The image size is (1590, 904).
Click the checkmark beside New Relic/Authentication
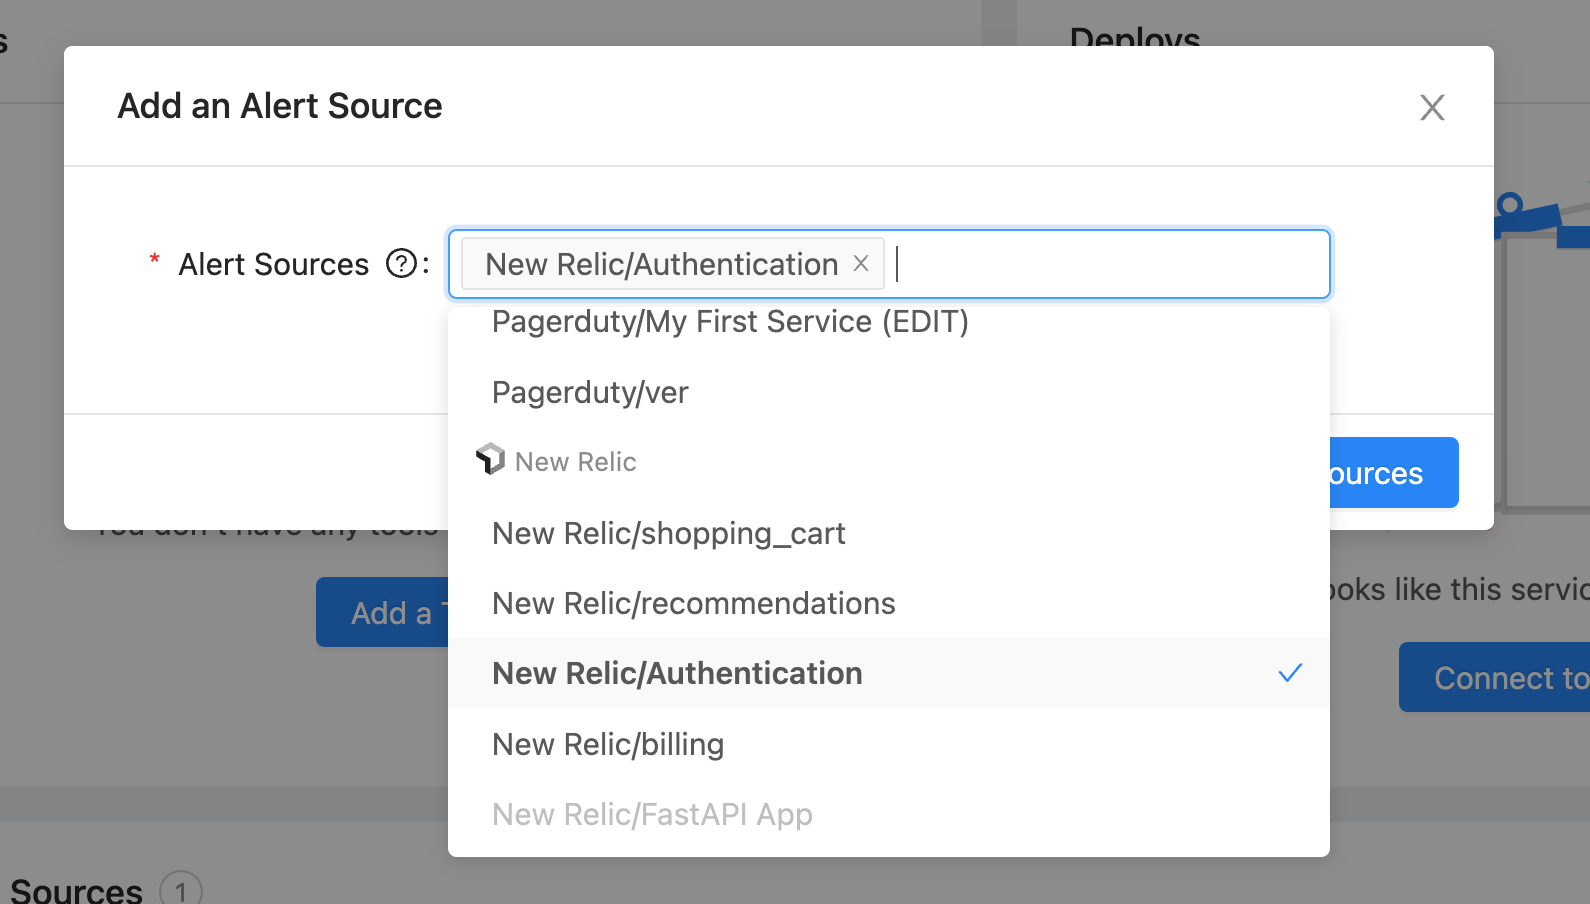tap(1290, 673)
